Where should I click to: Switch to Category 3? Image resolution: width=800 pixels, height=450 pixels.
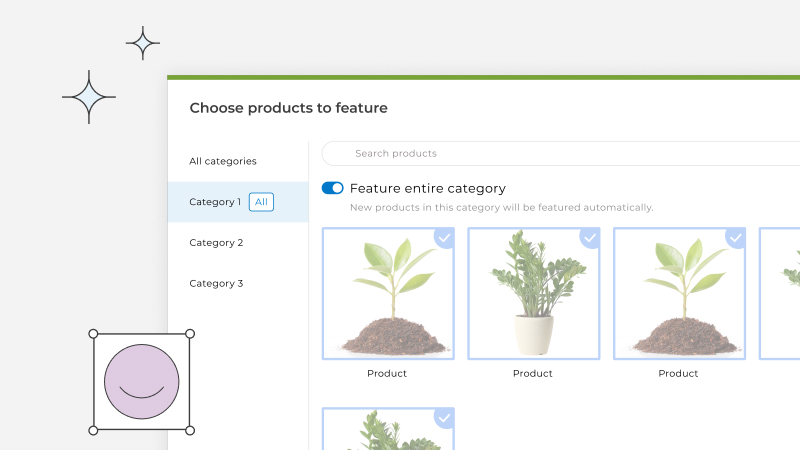(216, 284)
